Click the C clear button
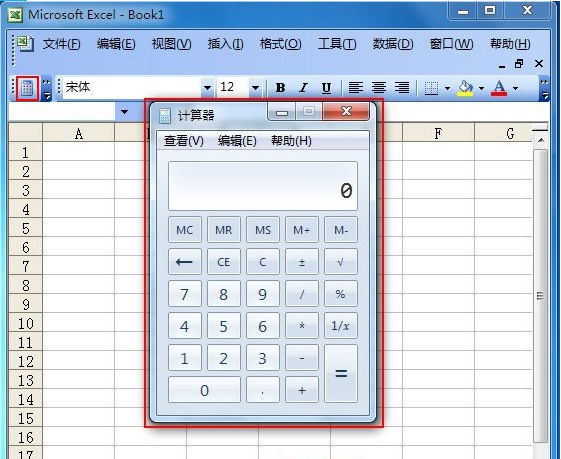This screenshot has width=561, height=459. [x=263, y=262]
